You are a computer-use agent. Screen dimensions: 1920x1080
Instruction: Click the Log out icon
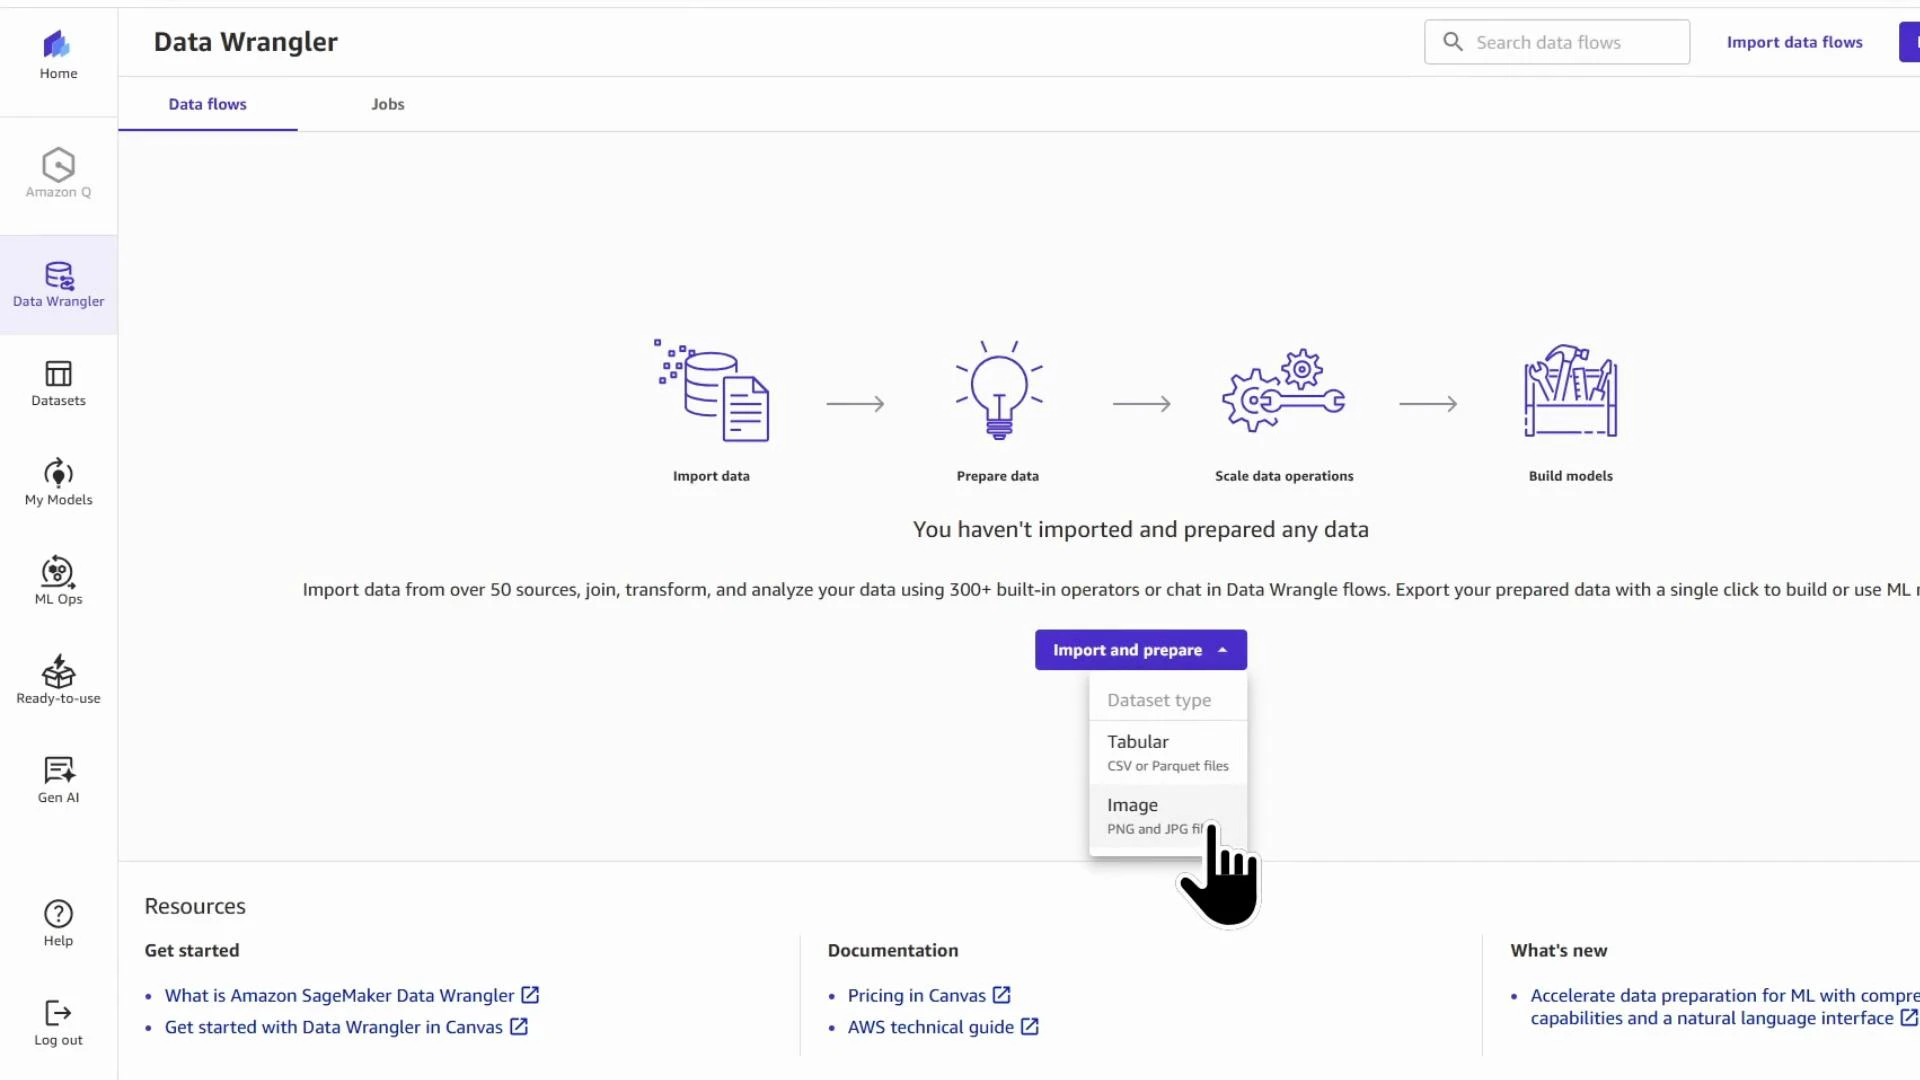coord(57,1022)
